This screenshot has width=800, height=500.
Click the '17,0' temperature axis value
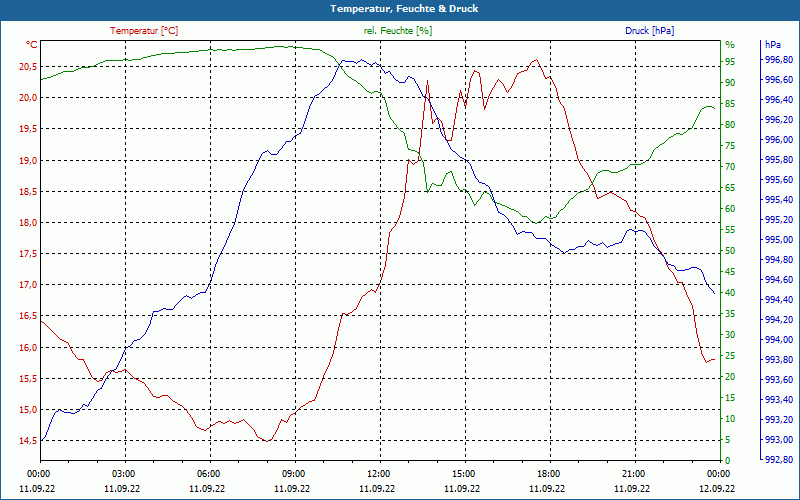pos(29,285)
